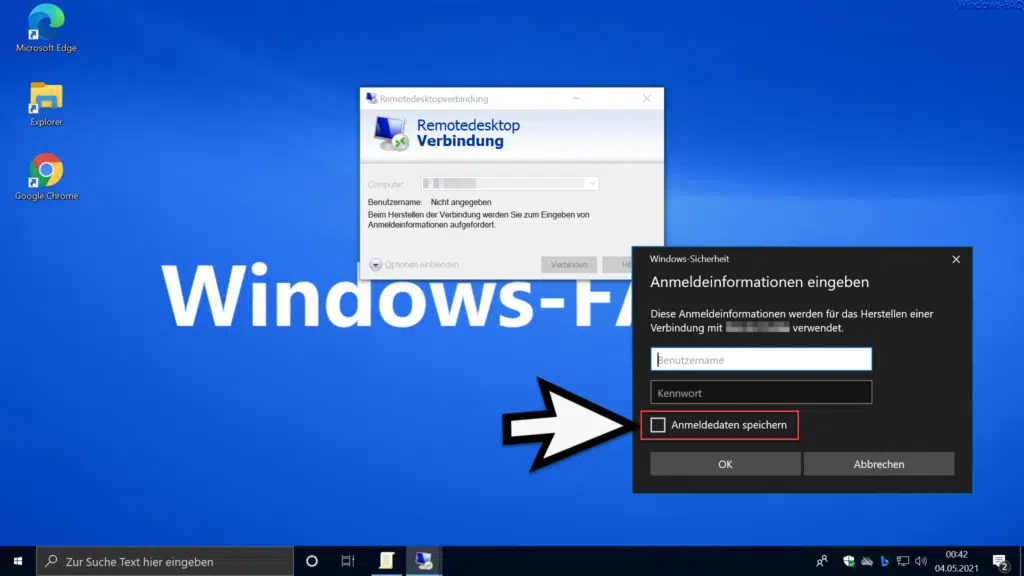Image resolution: width=1024 pixels, height=576 pixels.
Task: Click the Verbinden button
Action: (569, 265)
